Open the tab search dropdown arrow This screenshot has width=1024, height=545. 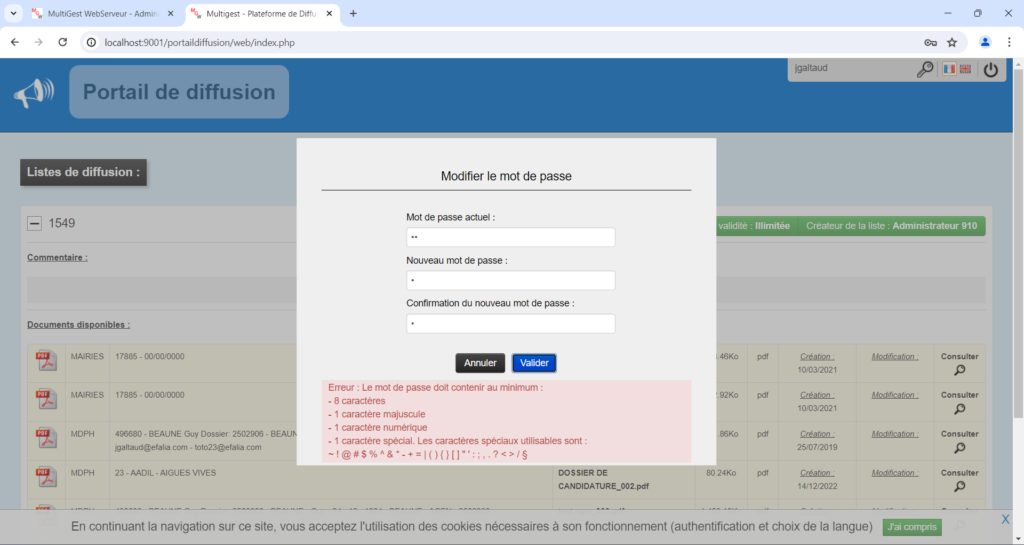click(14, 14)
